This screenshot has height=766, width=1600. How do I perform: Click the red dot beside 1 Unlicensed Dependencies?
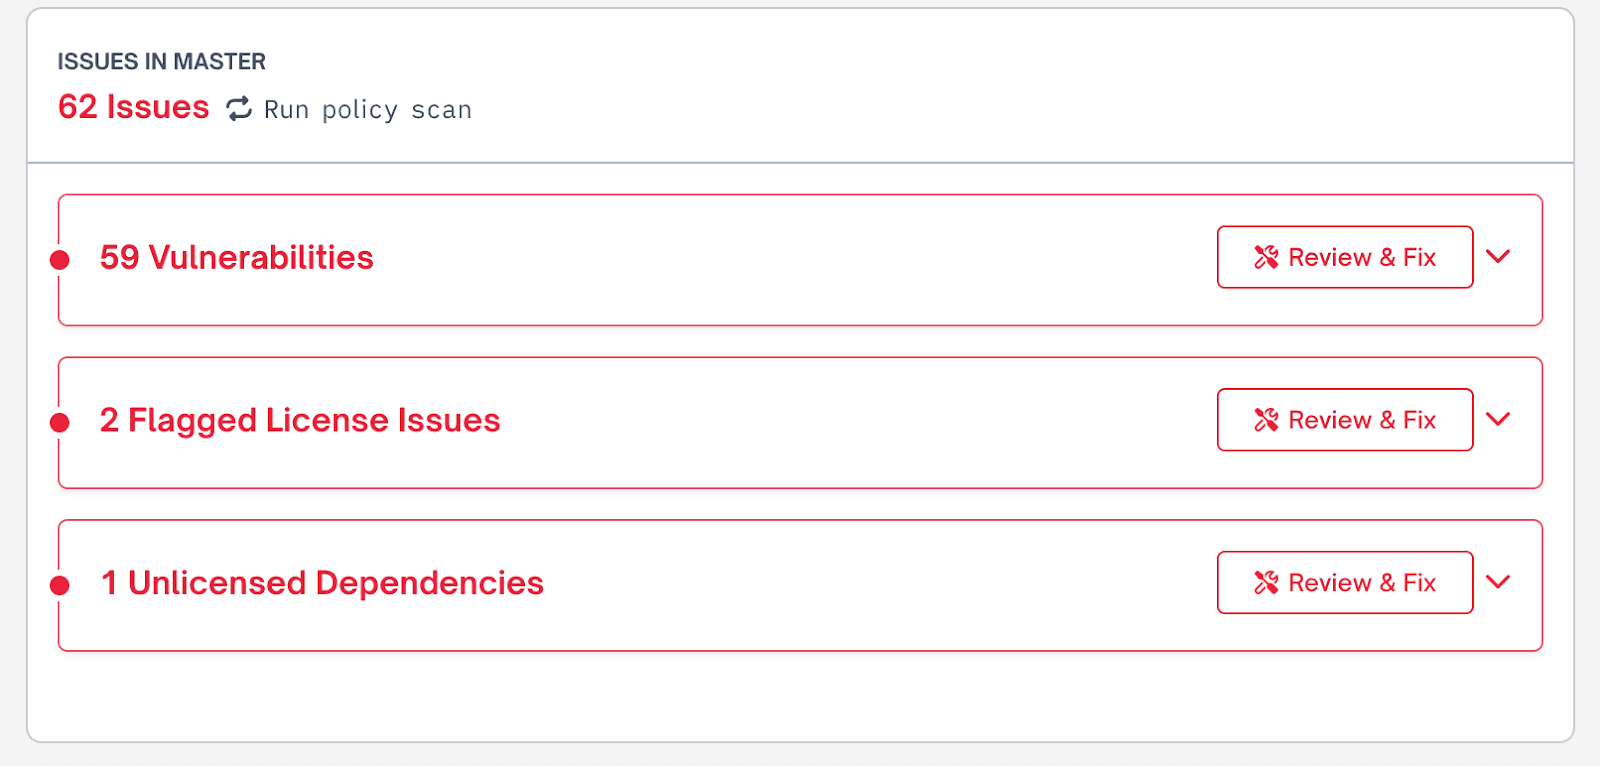(60, 584)
